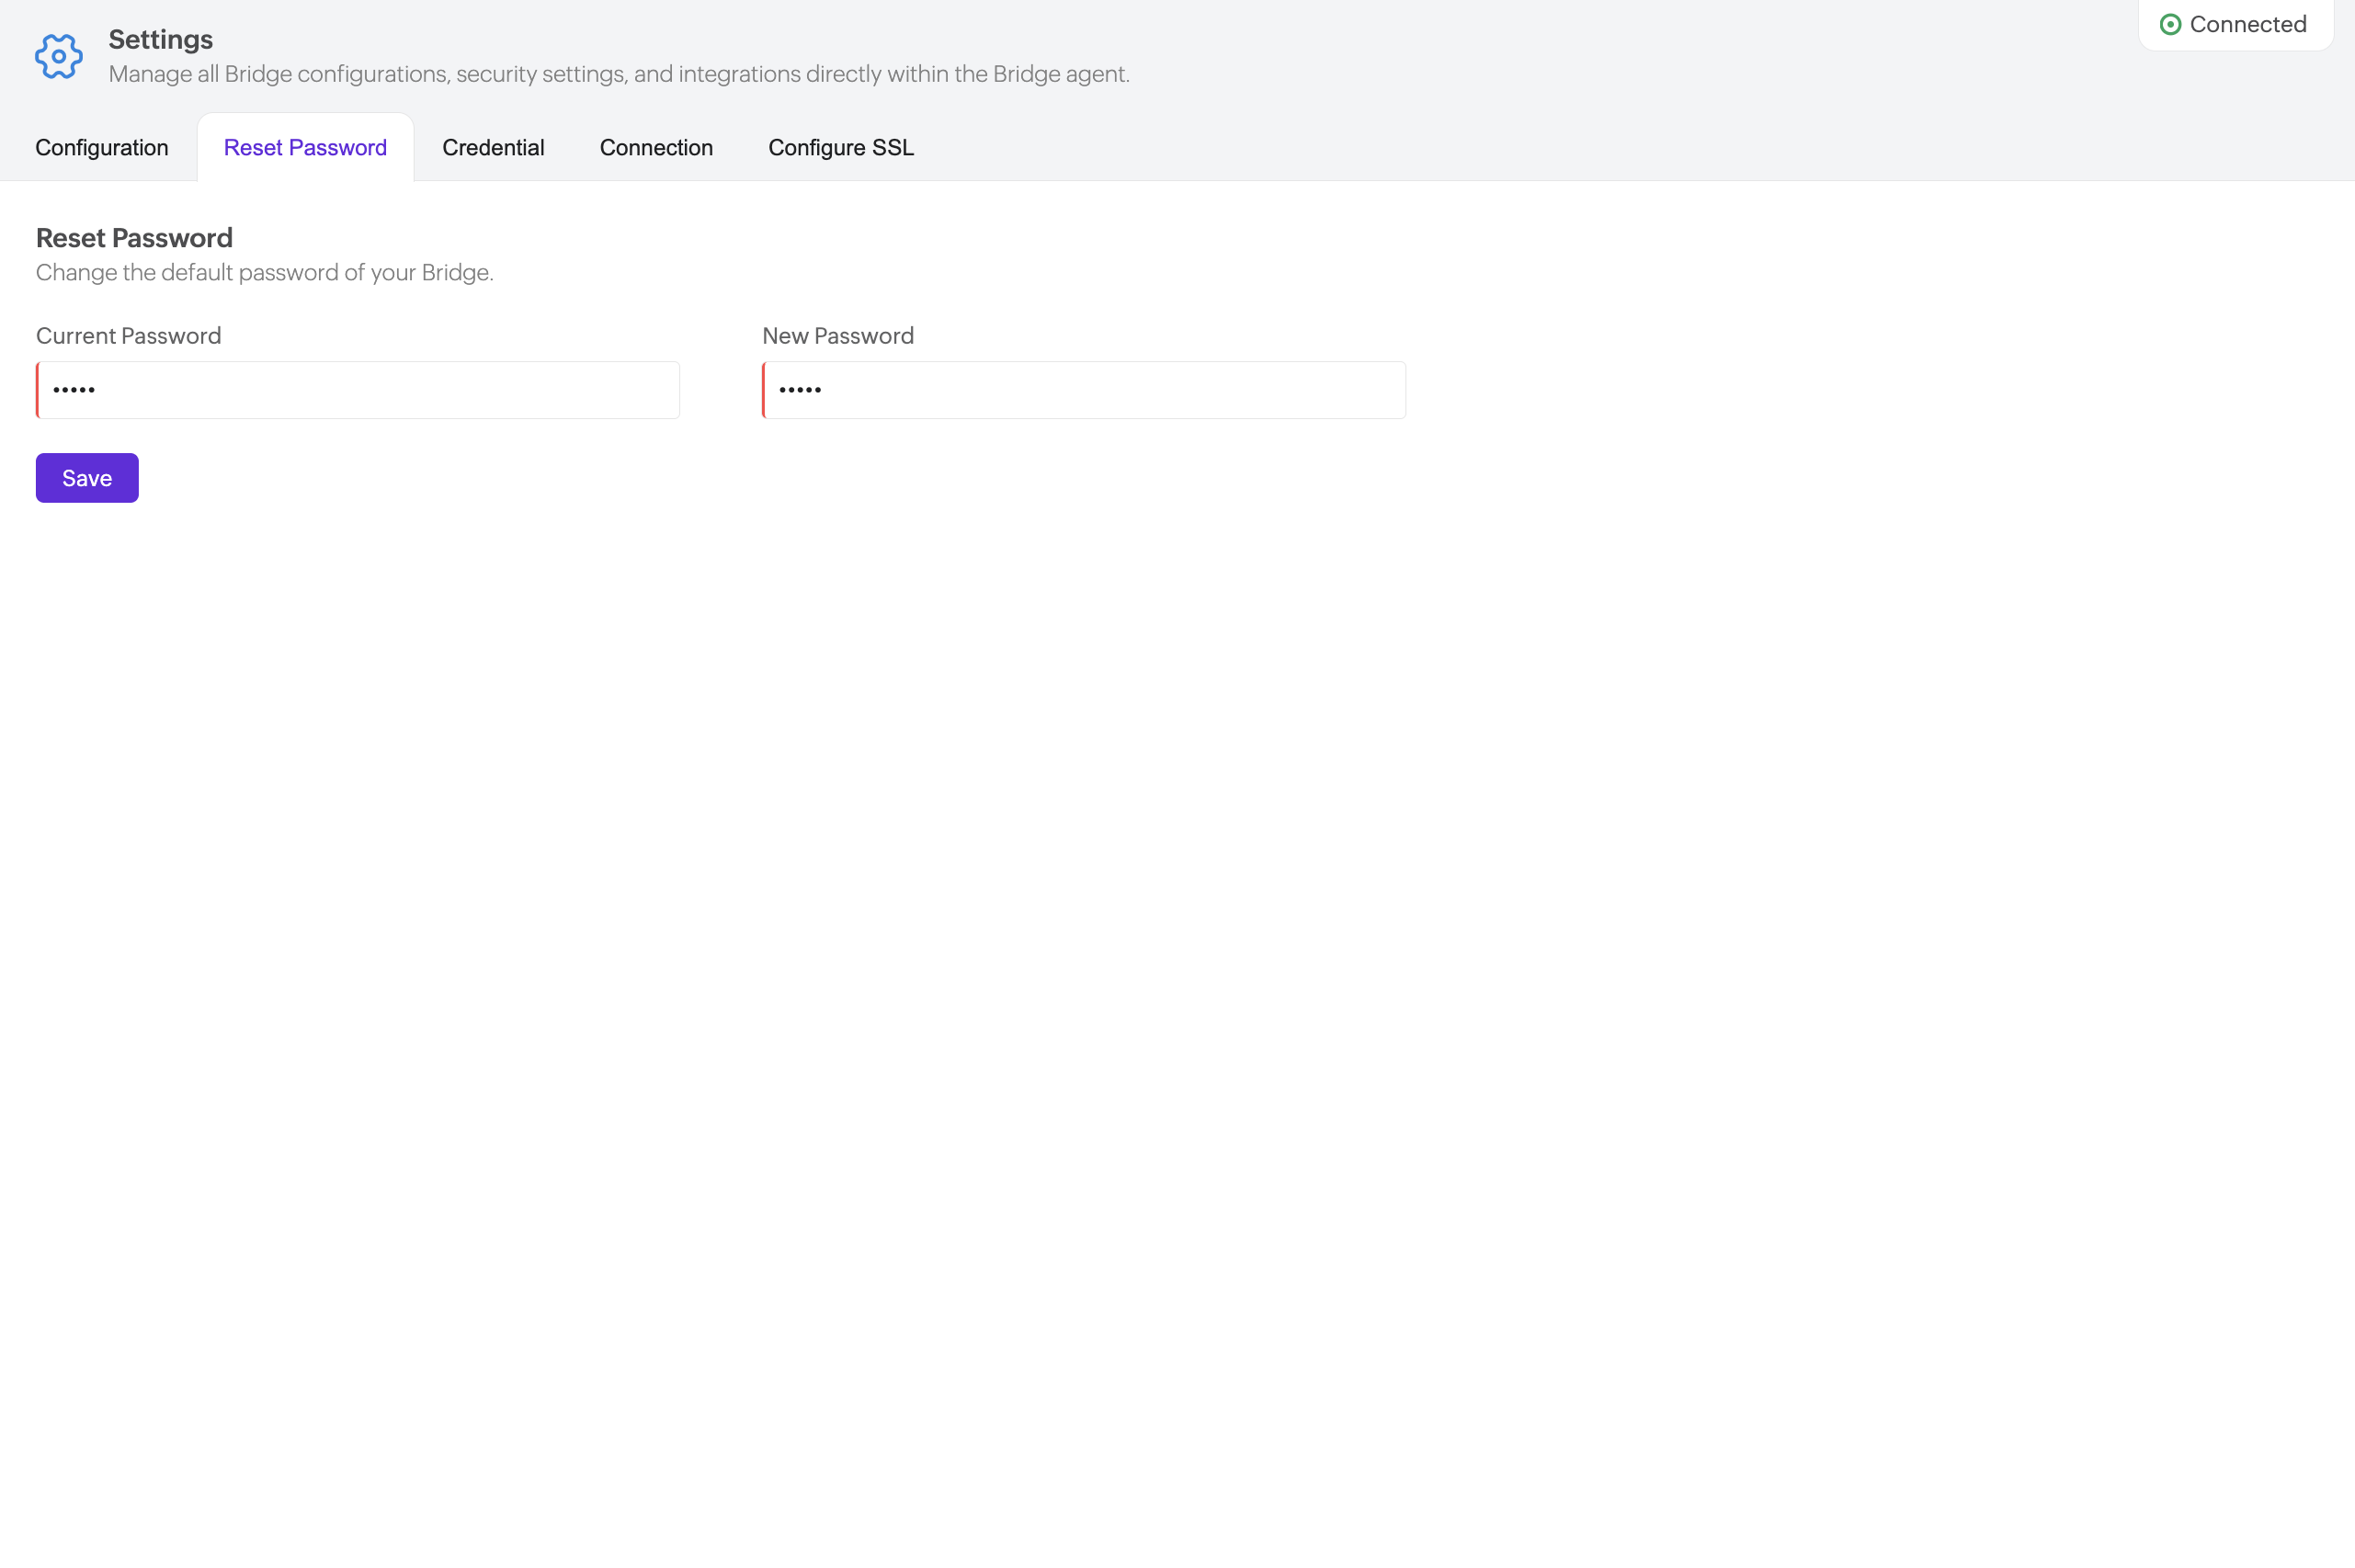
Task: Focus the New Password input field
Action: (1086, 390)
